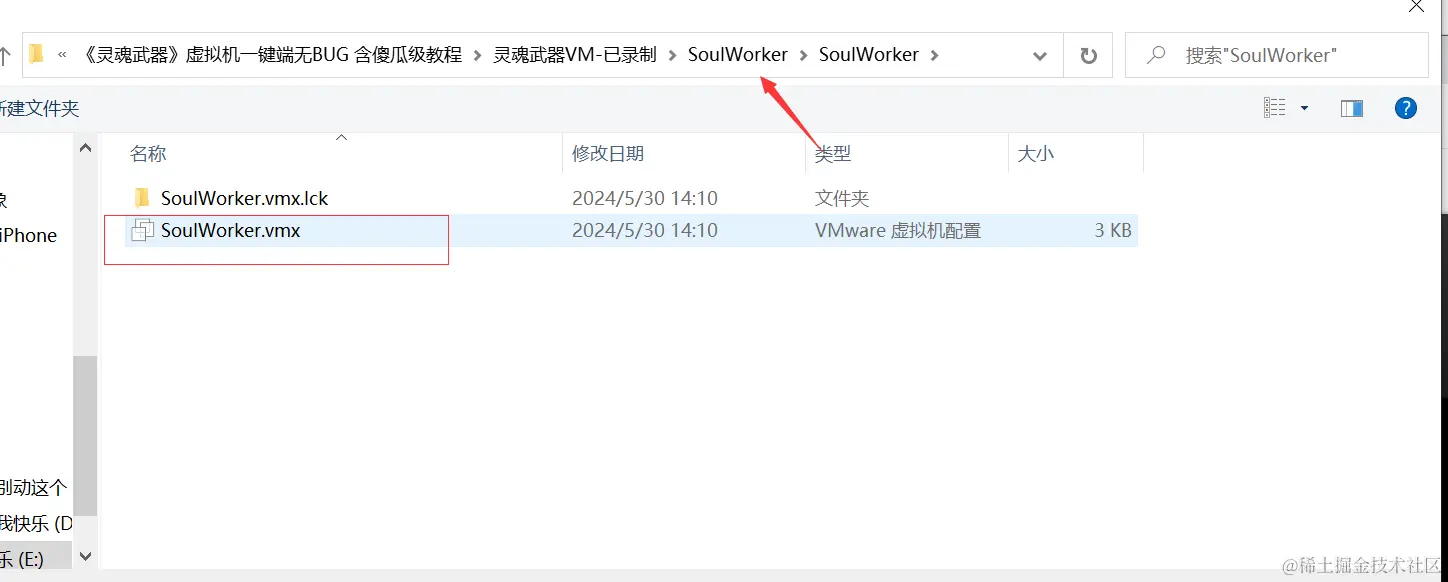The image size is (1448, 582).
Task: Sort by 类型 column header
Action: (x=833, y=154)
